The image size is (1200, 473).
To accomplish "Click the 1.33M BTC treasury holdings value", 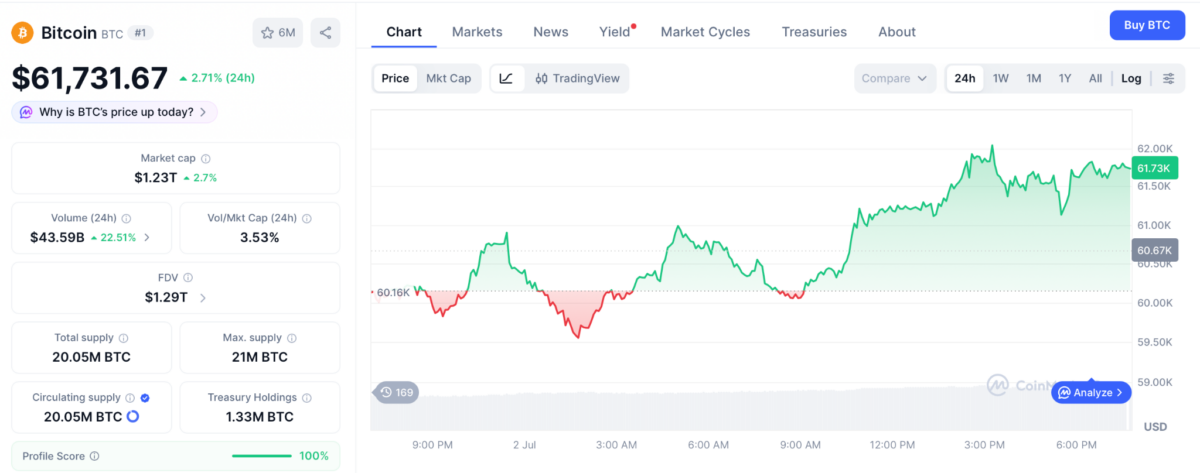I will 259,416.
